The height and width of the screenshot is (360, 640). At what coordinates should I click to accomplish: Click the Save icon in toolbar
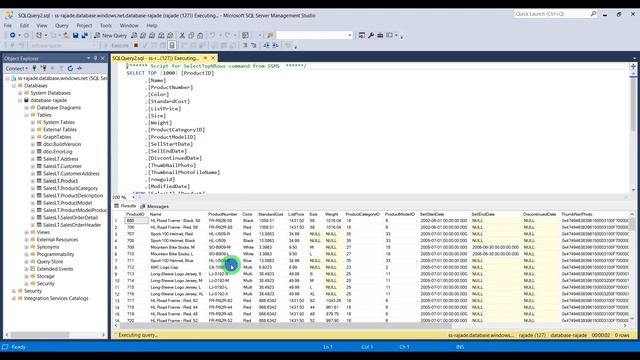coord(76,36)
